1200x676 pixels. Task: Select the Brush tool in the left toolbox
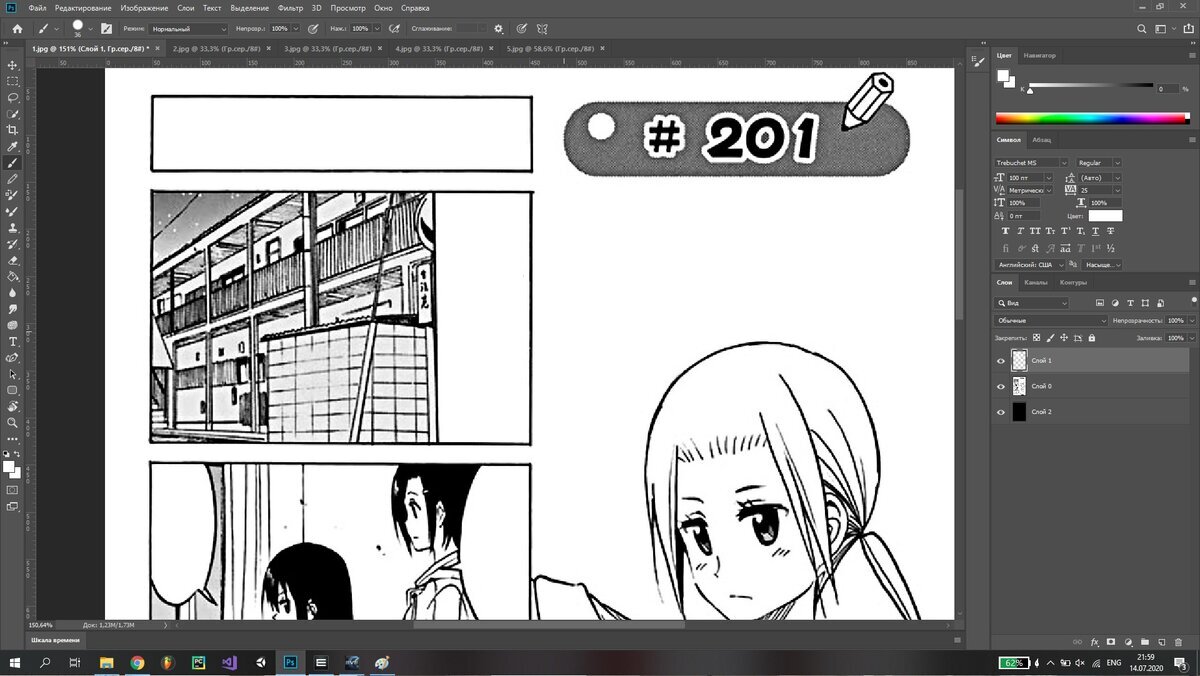[13, 162]
